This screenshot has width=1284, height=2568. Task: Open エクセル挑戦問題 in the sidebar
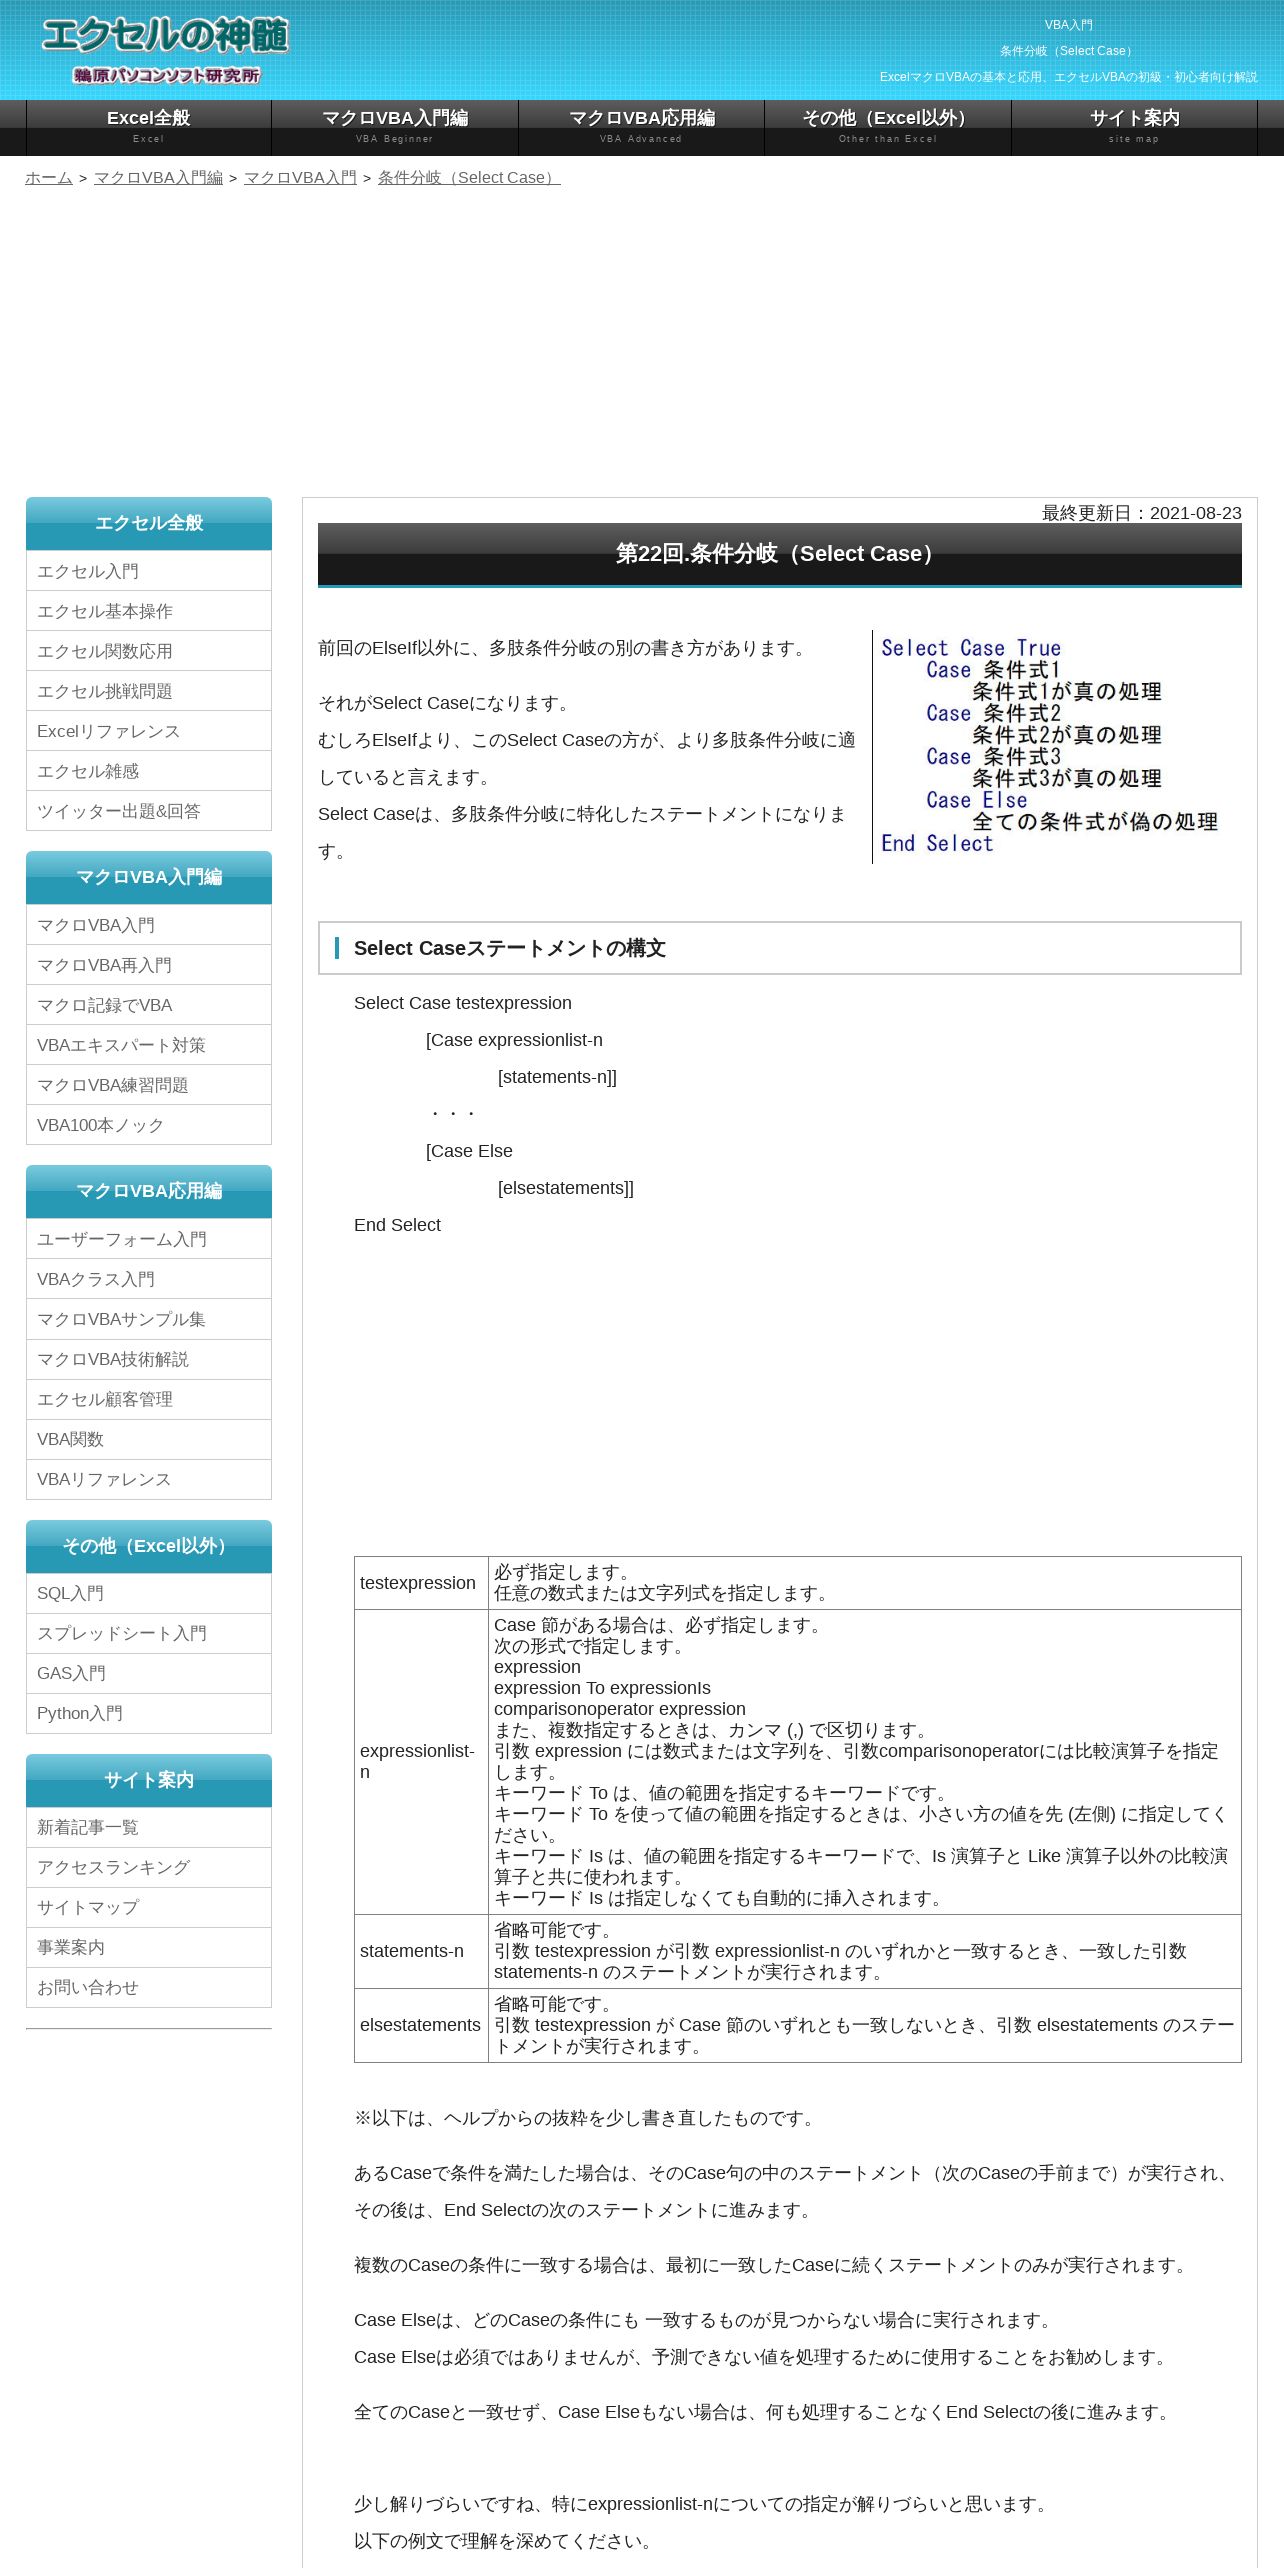coord(148,691)
